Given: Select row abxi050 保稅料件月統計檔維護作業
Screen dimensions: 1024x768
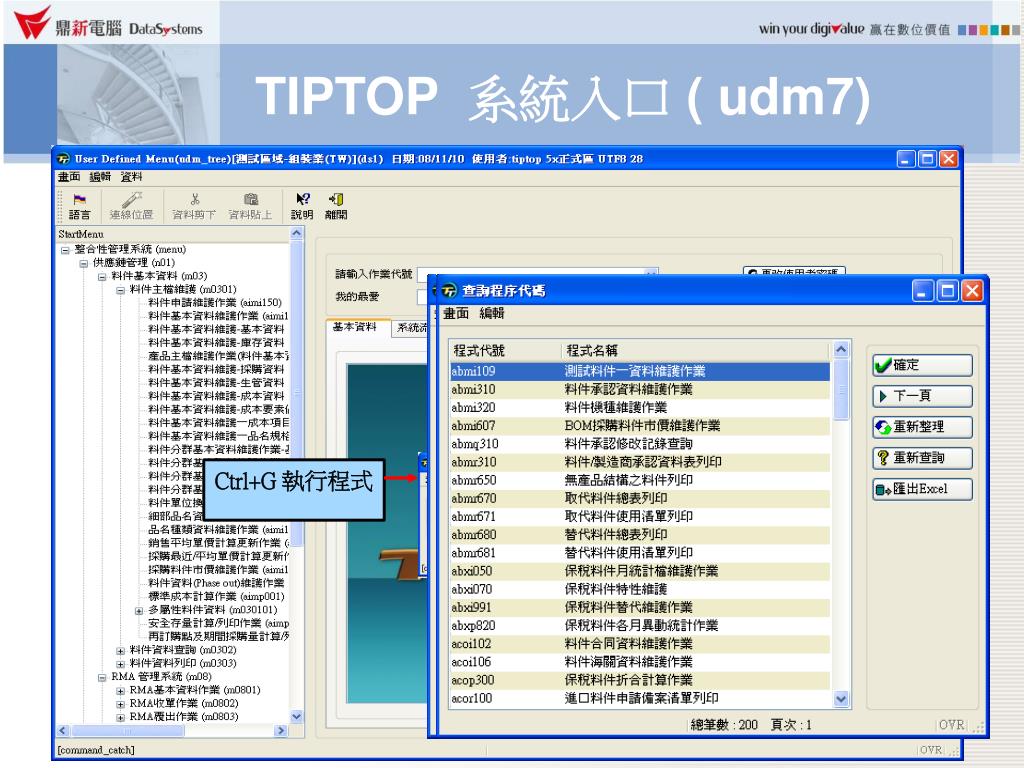Looking at the screenshot, I should (x=640, y=571).
